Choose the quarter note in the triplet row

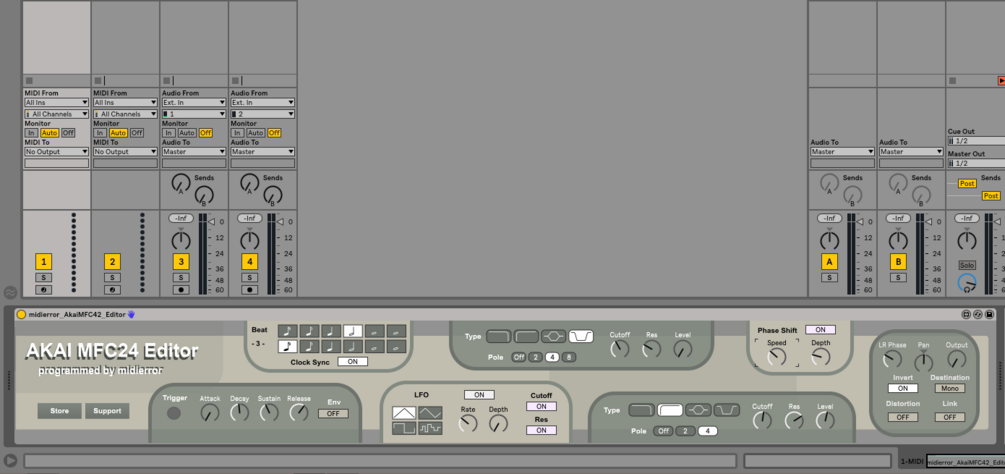tap(331, 347)
